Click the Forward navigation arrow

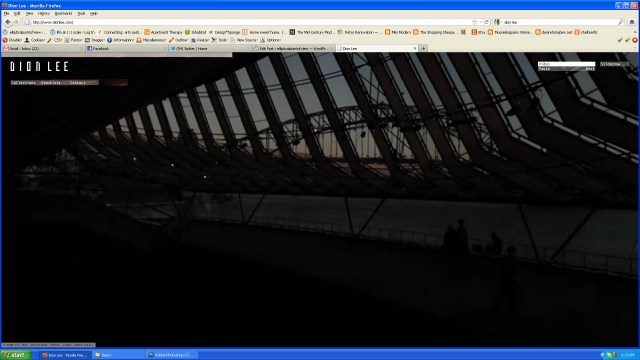(16, 22)
